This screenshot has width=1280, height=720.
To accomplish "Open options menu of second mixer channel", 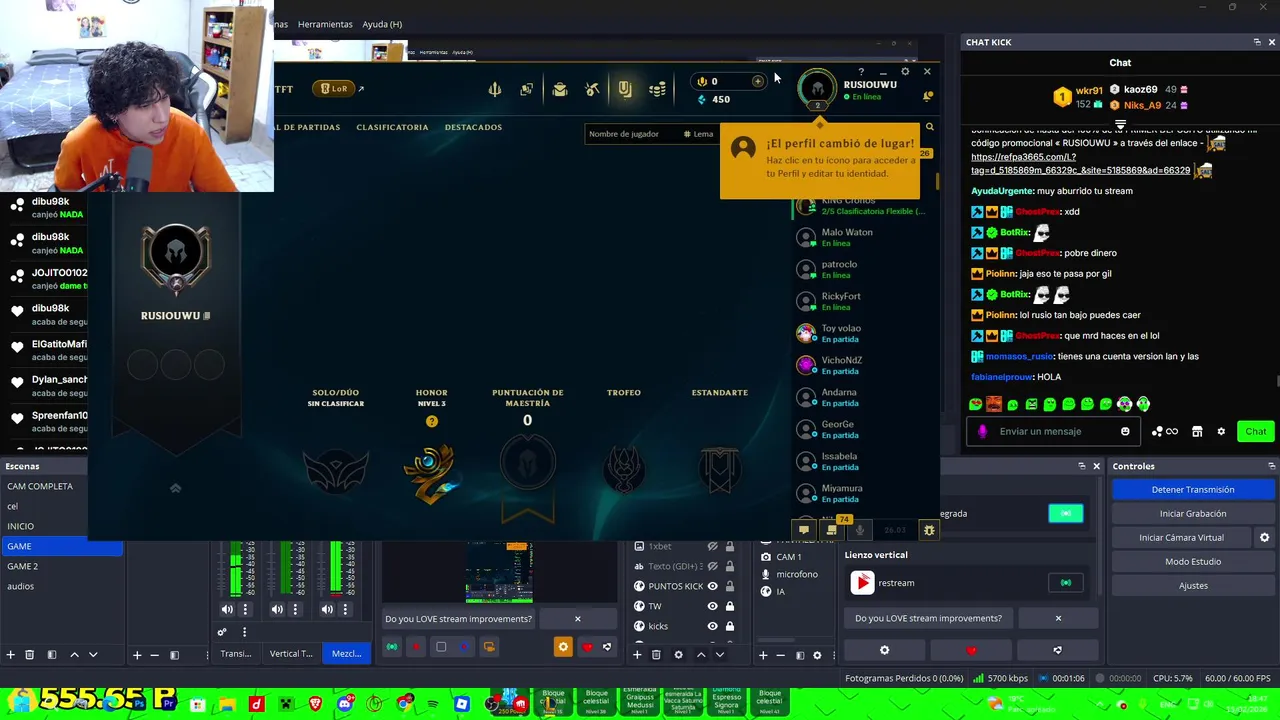I will pyautogui.click(x=295, y=609).
